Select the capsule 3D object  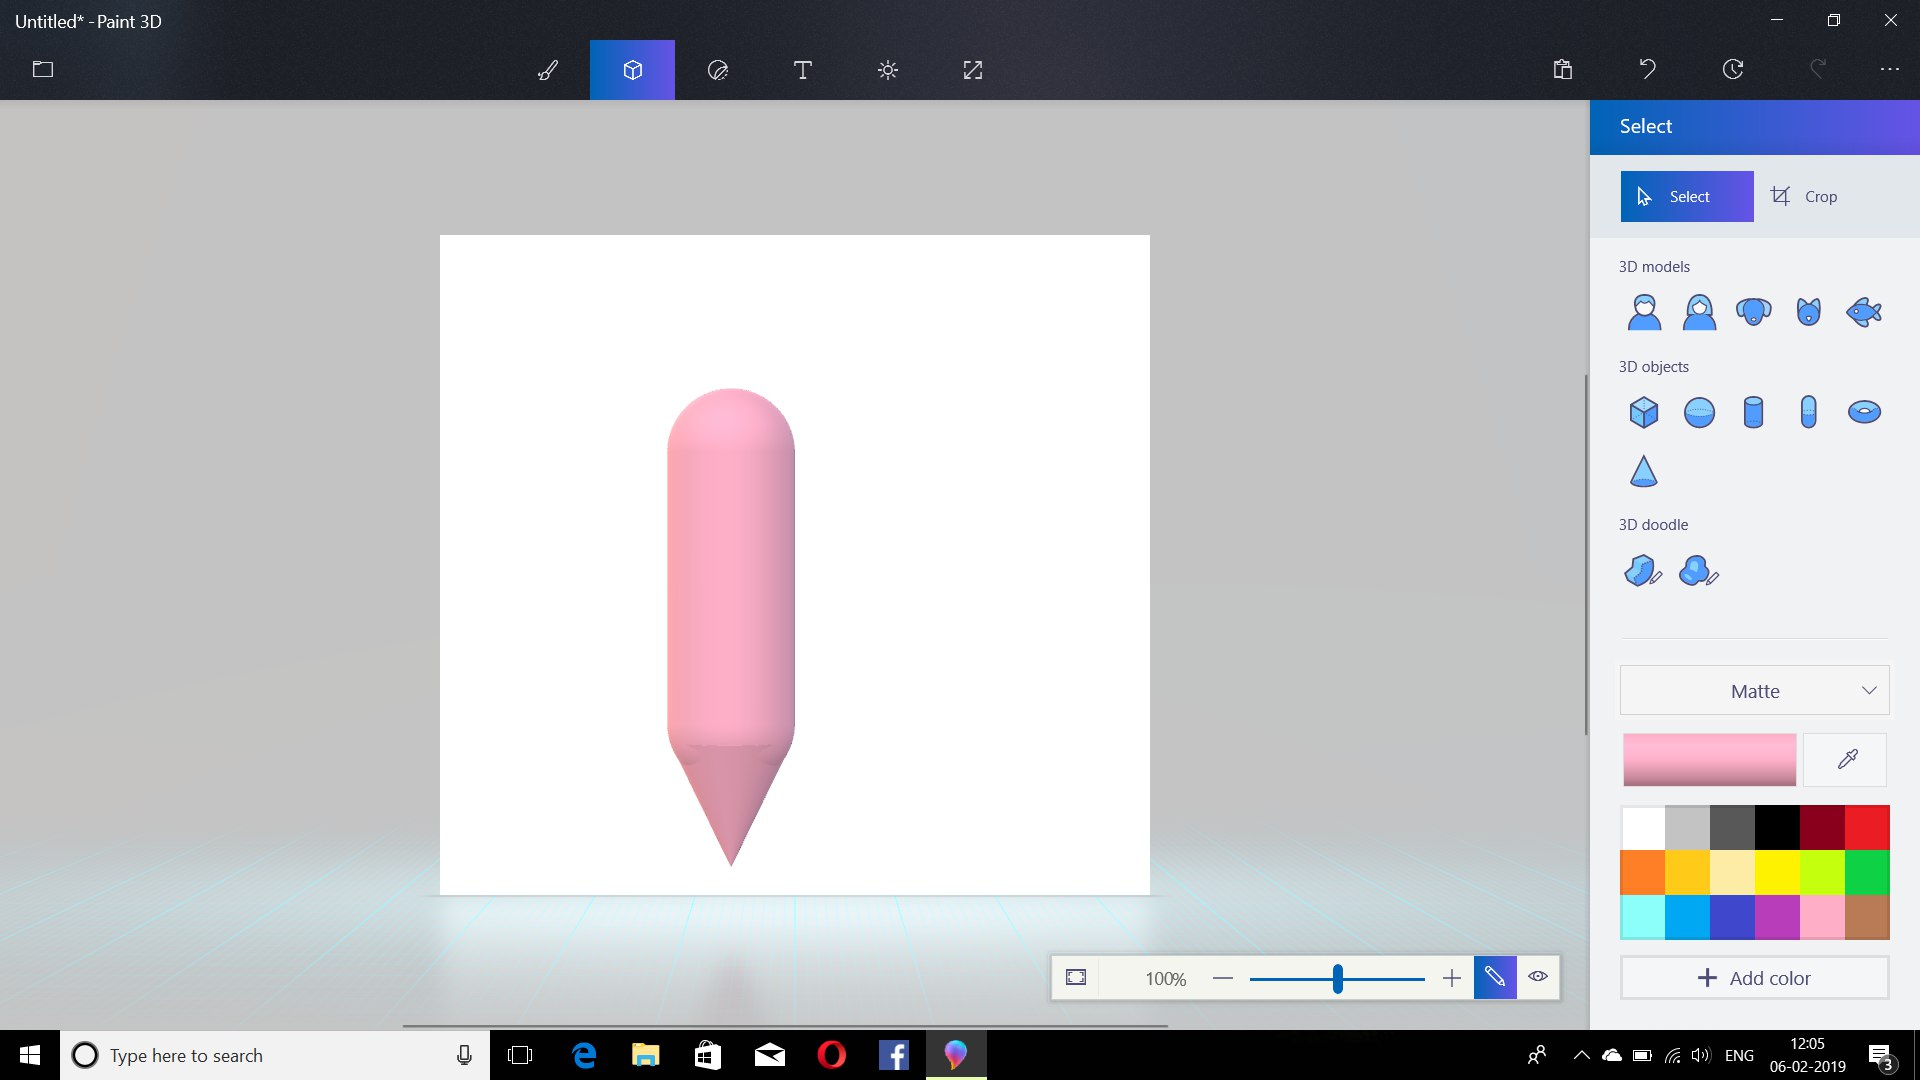click(1808, 412)
